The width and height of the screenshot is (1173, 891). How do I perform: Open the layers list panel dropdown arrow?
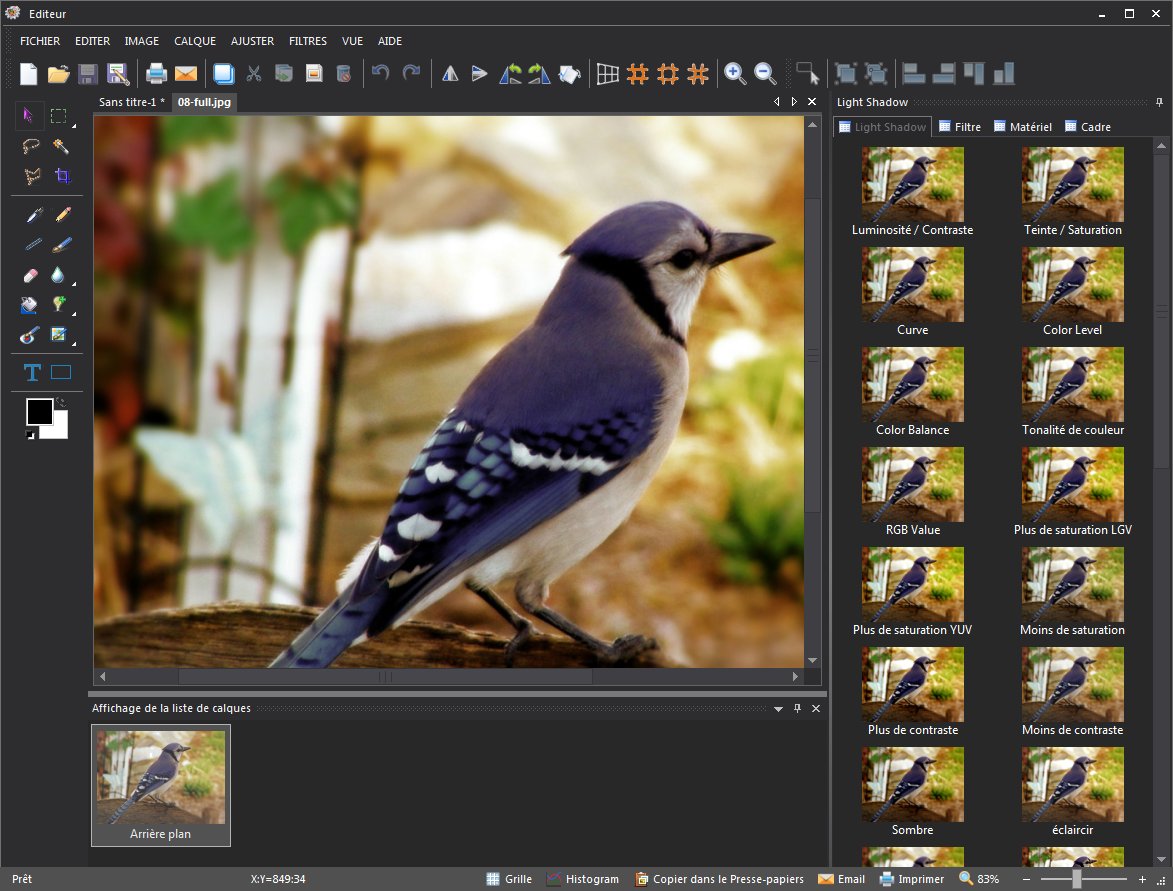click(x=779, y=708)
